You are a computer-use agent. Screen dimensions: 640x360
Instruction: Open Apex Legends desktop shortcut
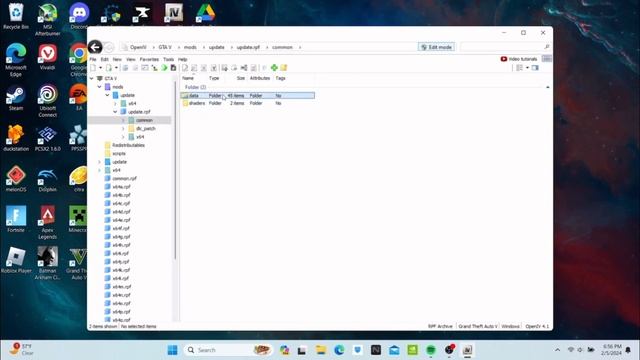click(47, 222)
